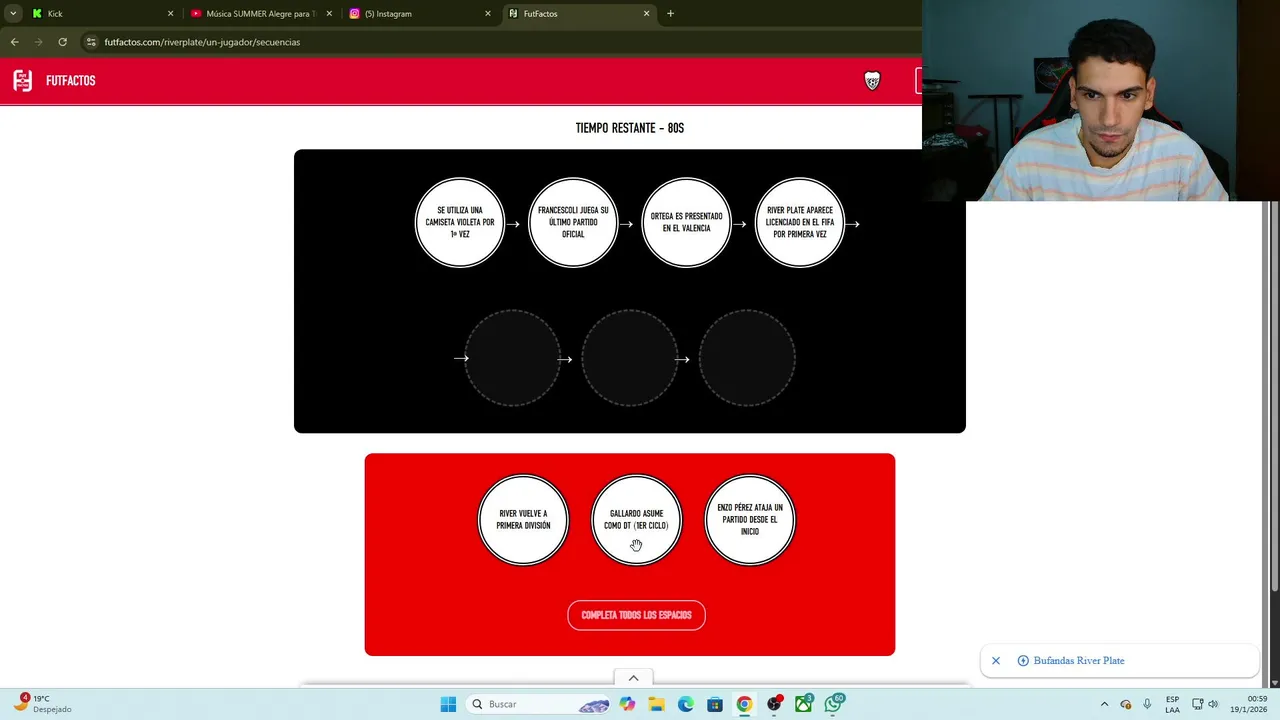This screenshot has height=720, width=1280.
Task: Open a new browser tab with plus icon
Action: tap(670, 14)
